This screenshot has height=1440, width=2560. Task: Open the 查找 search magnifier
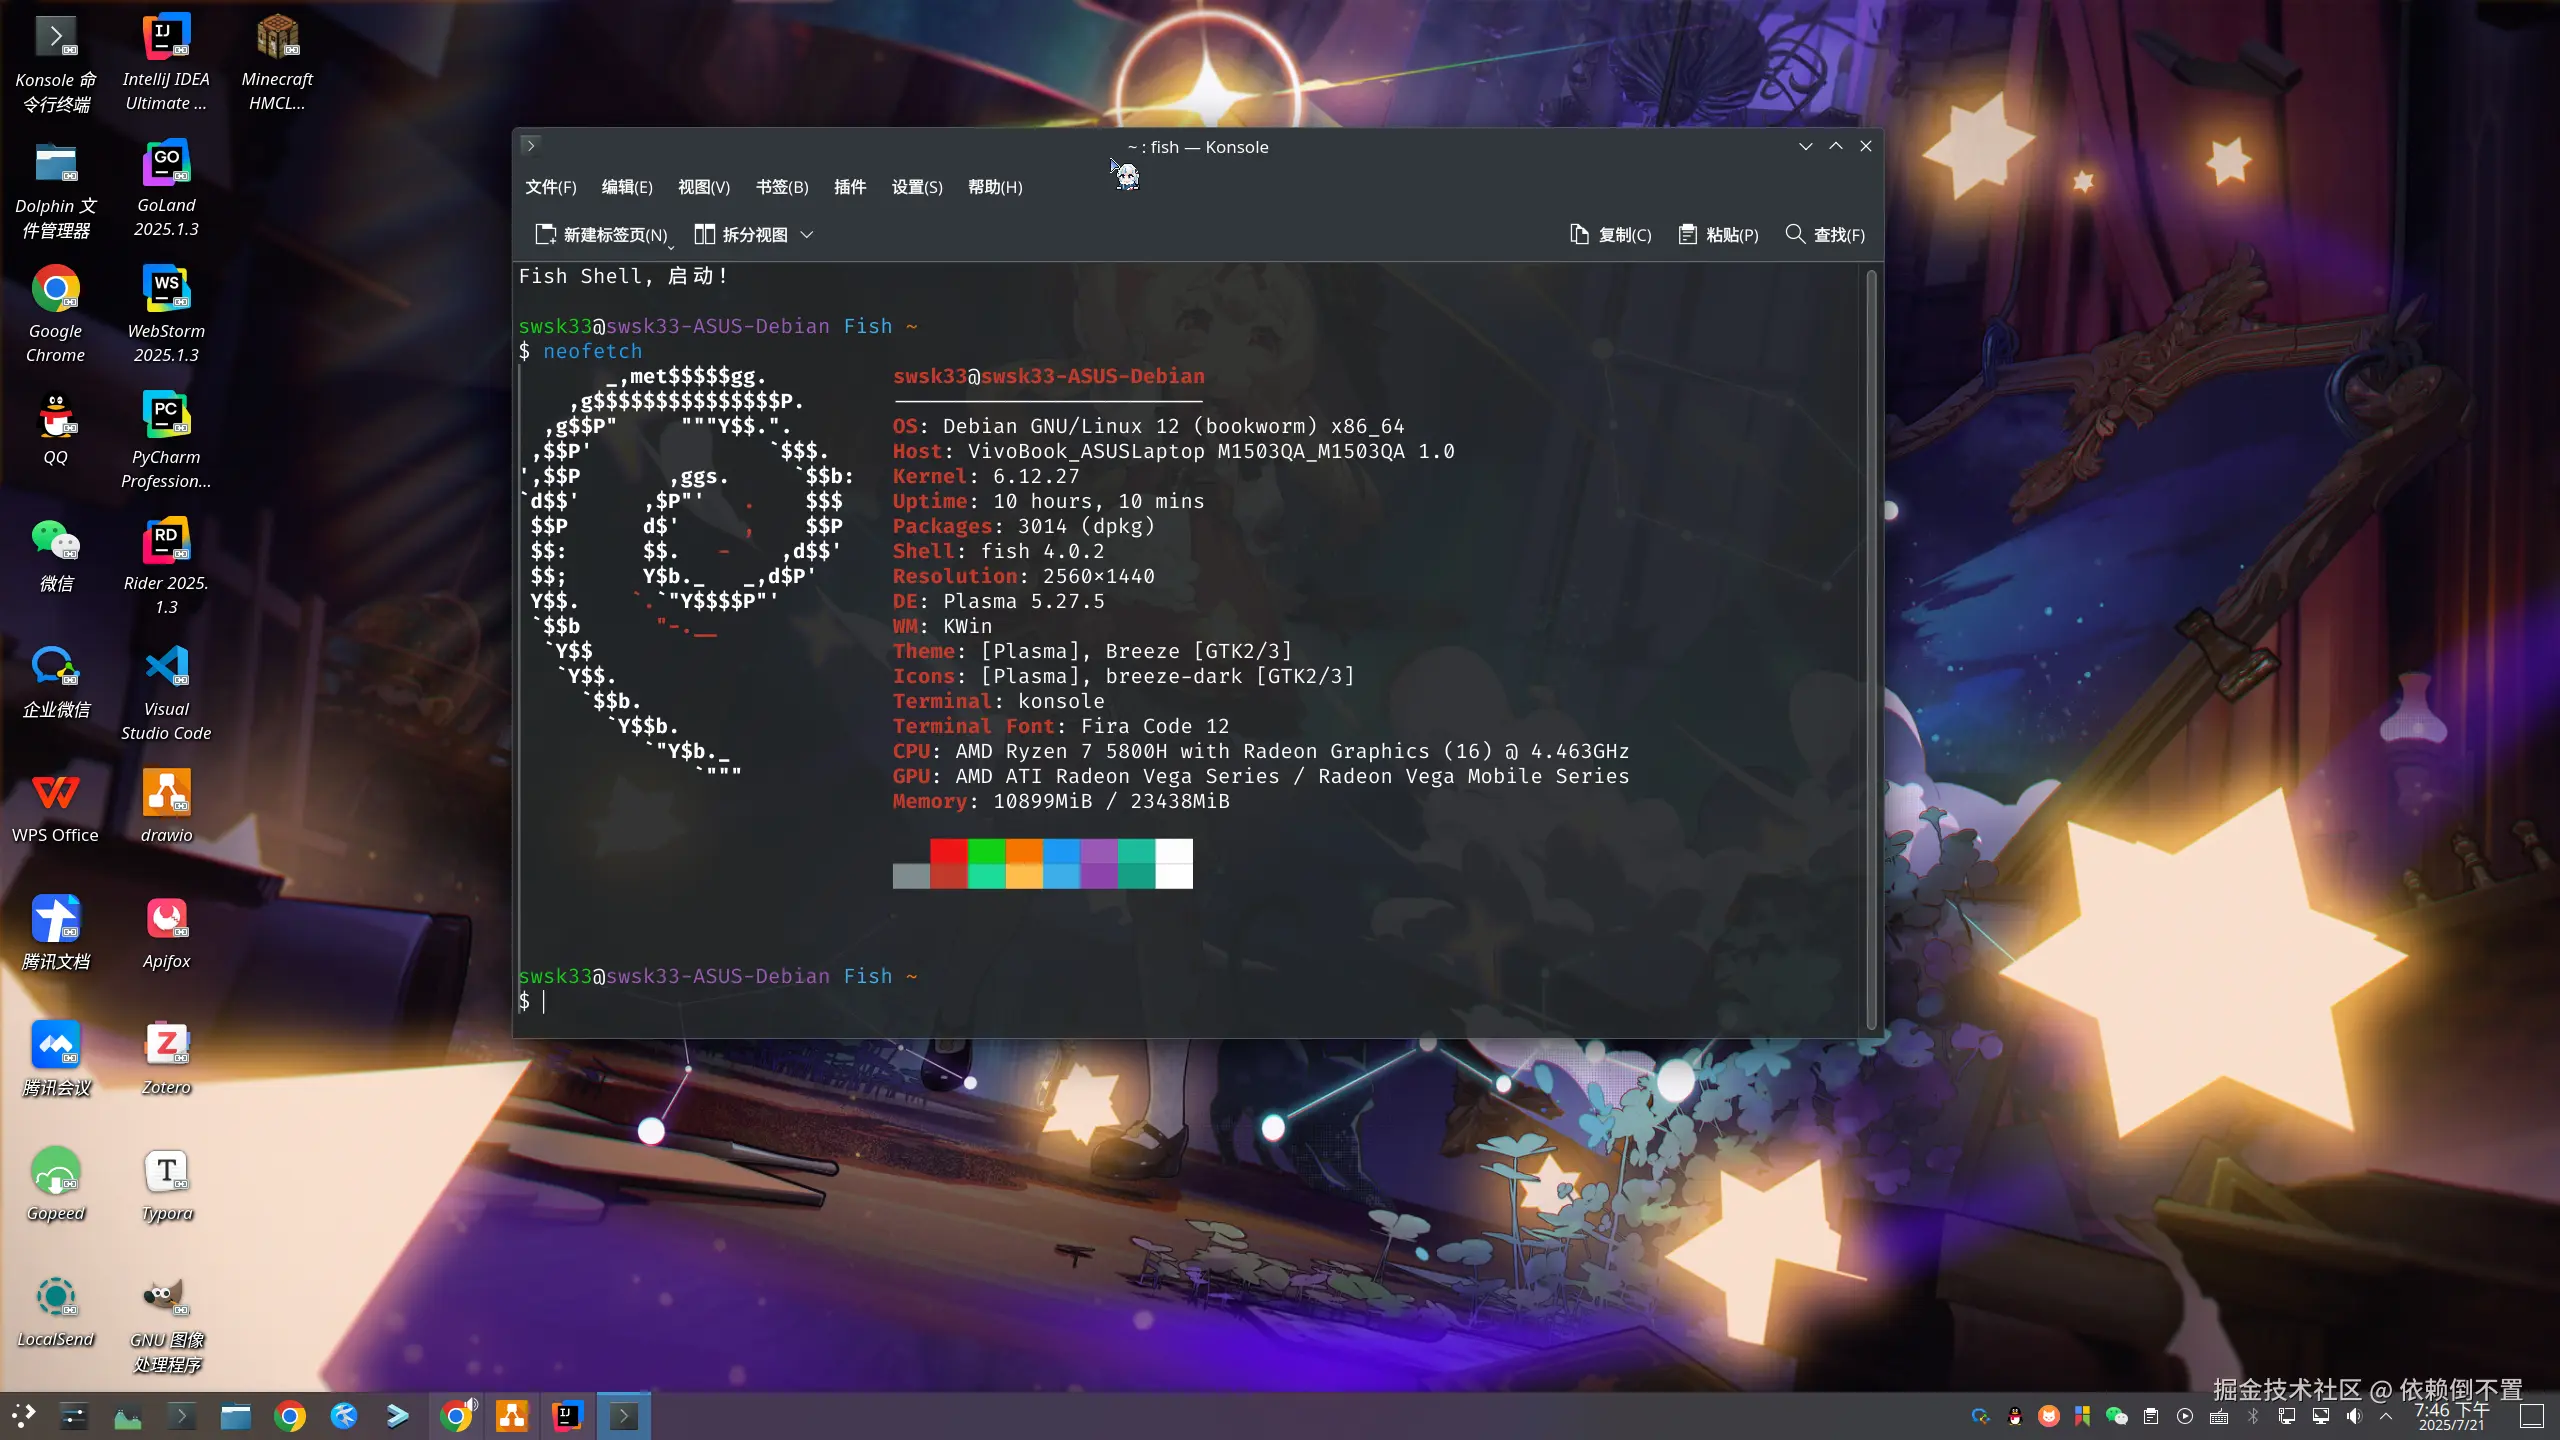click(x=1795, y=234)
